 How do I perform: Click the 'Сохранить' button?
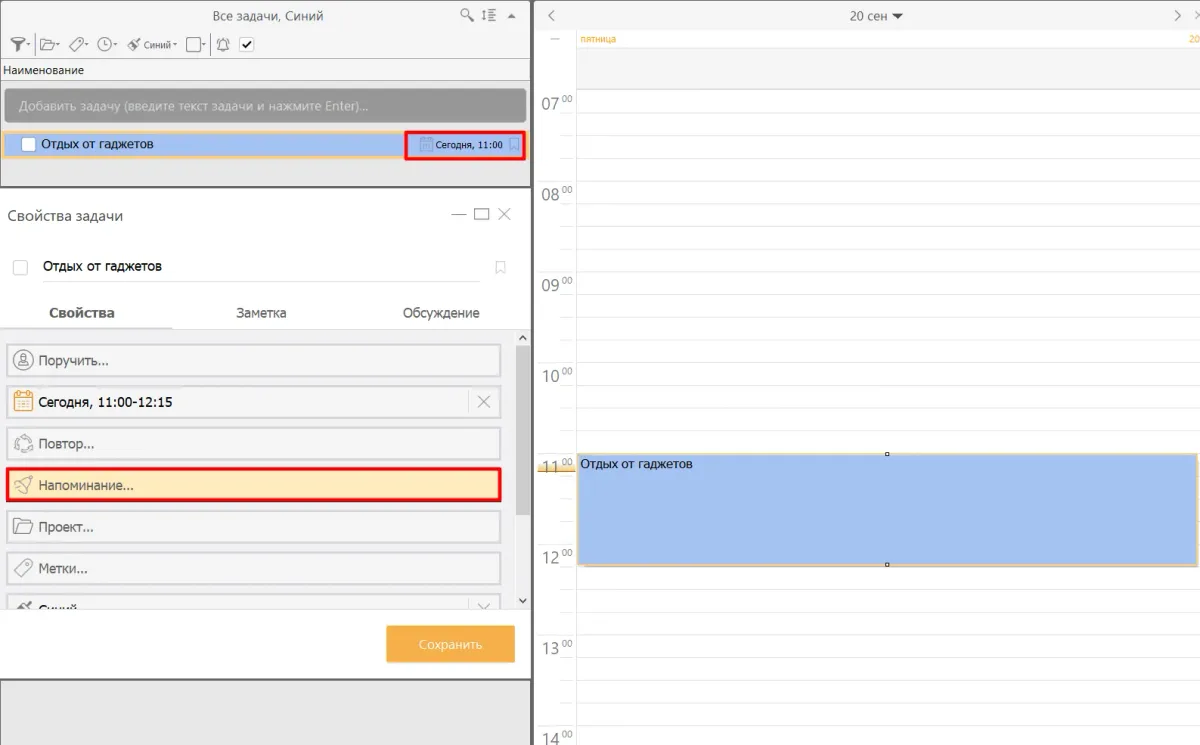click(450, 644)
